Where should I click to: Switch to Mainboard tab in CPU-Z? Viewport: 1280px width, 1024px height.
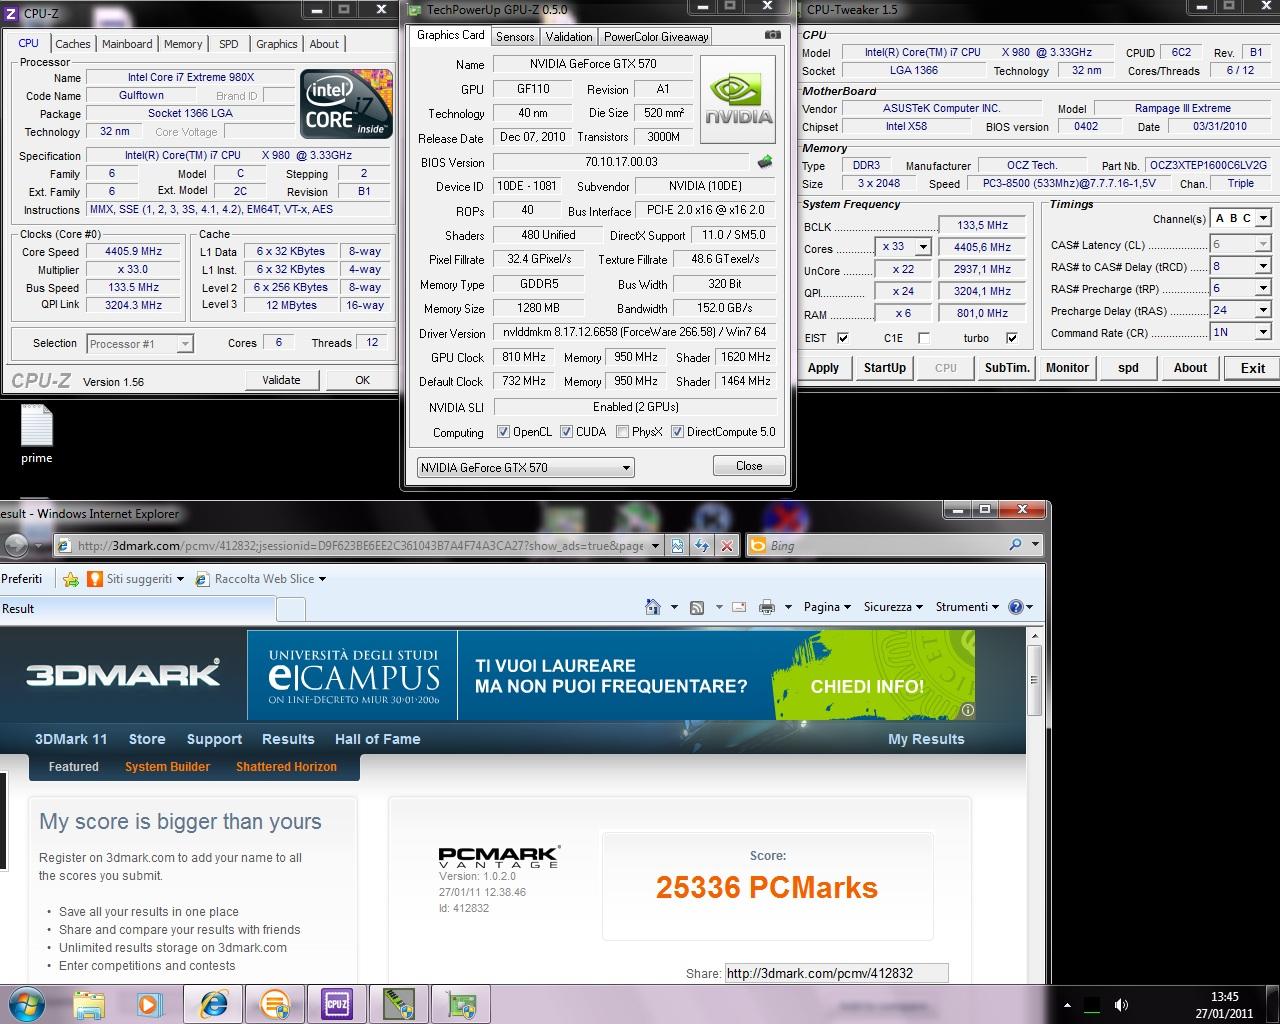tap(127, 44)
